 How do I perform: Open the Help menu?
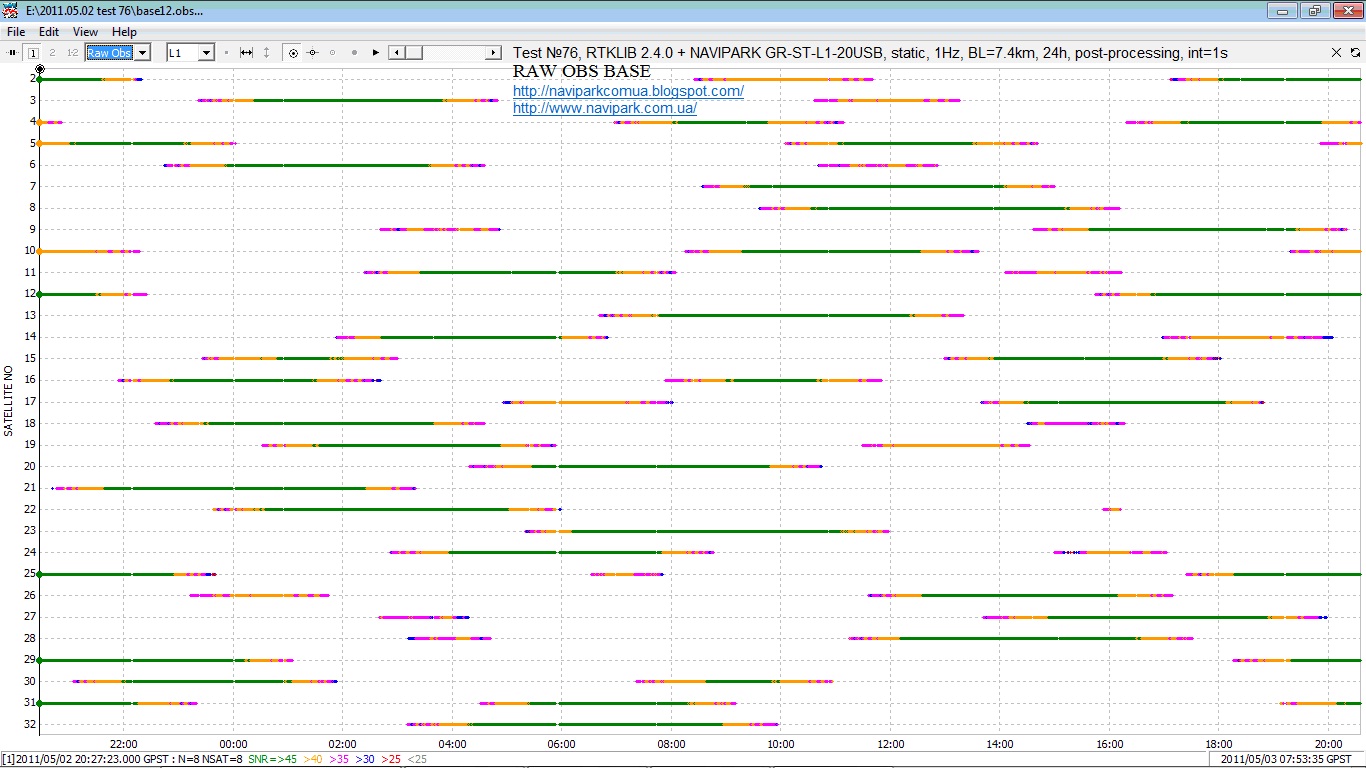(124, 32)
